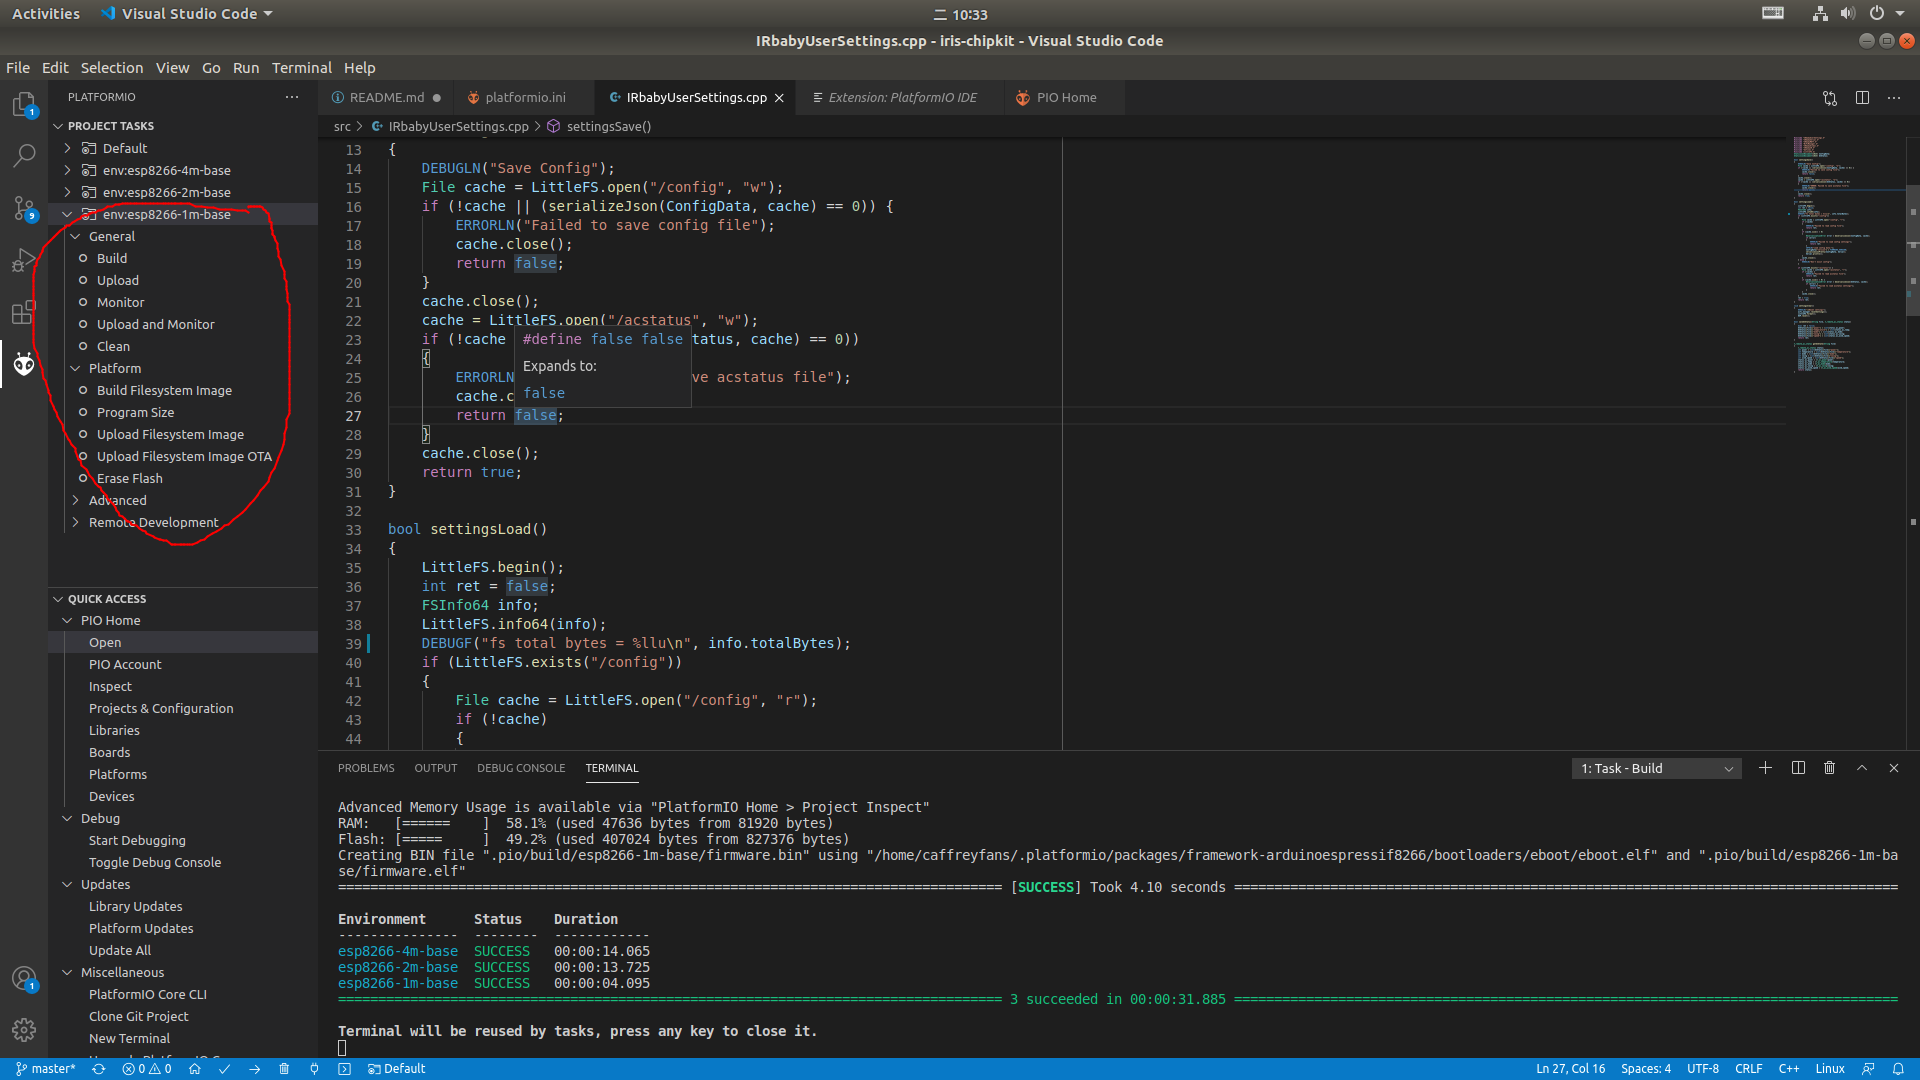Click PlatformIO Clean trash icon in status bar
This screenshot has width=1920, height=1080.
click(284, 1069)
